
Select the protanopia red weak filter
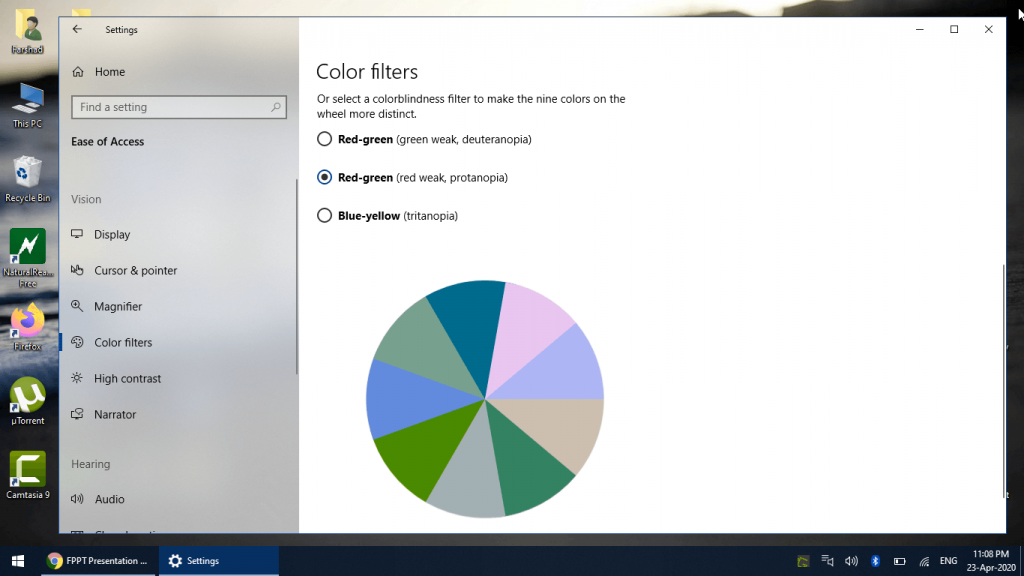pyautogui.click(x=324, y=177)
